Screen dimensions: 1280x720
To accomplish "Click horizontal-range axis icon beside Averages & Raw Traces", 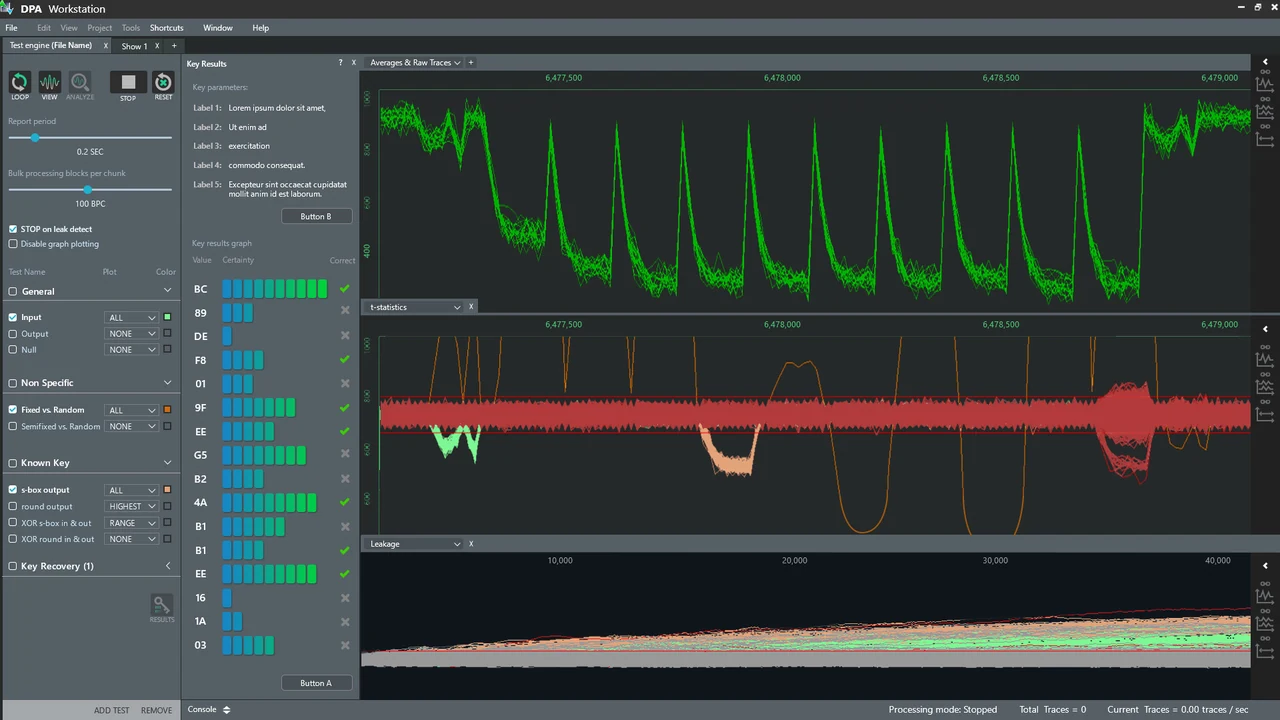I will (1265, 140).
